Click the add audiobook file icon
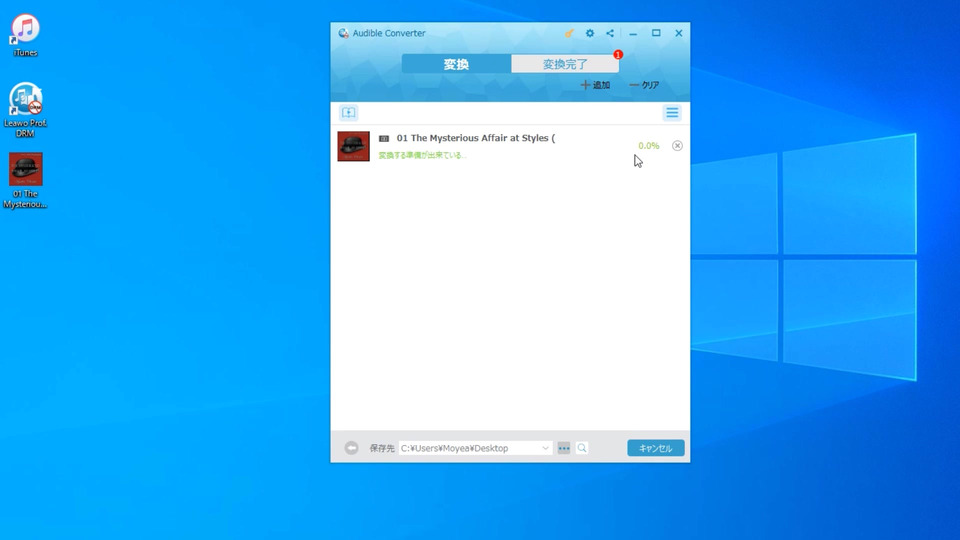 click(x=348, y=113)
